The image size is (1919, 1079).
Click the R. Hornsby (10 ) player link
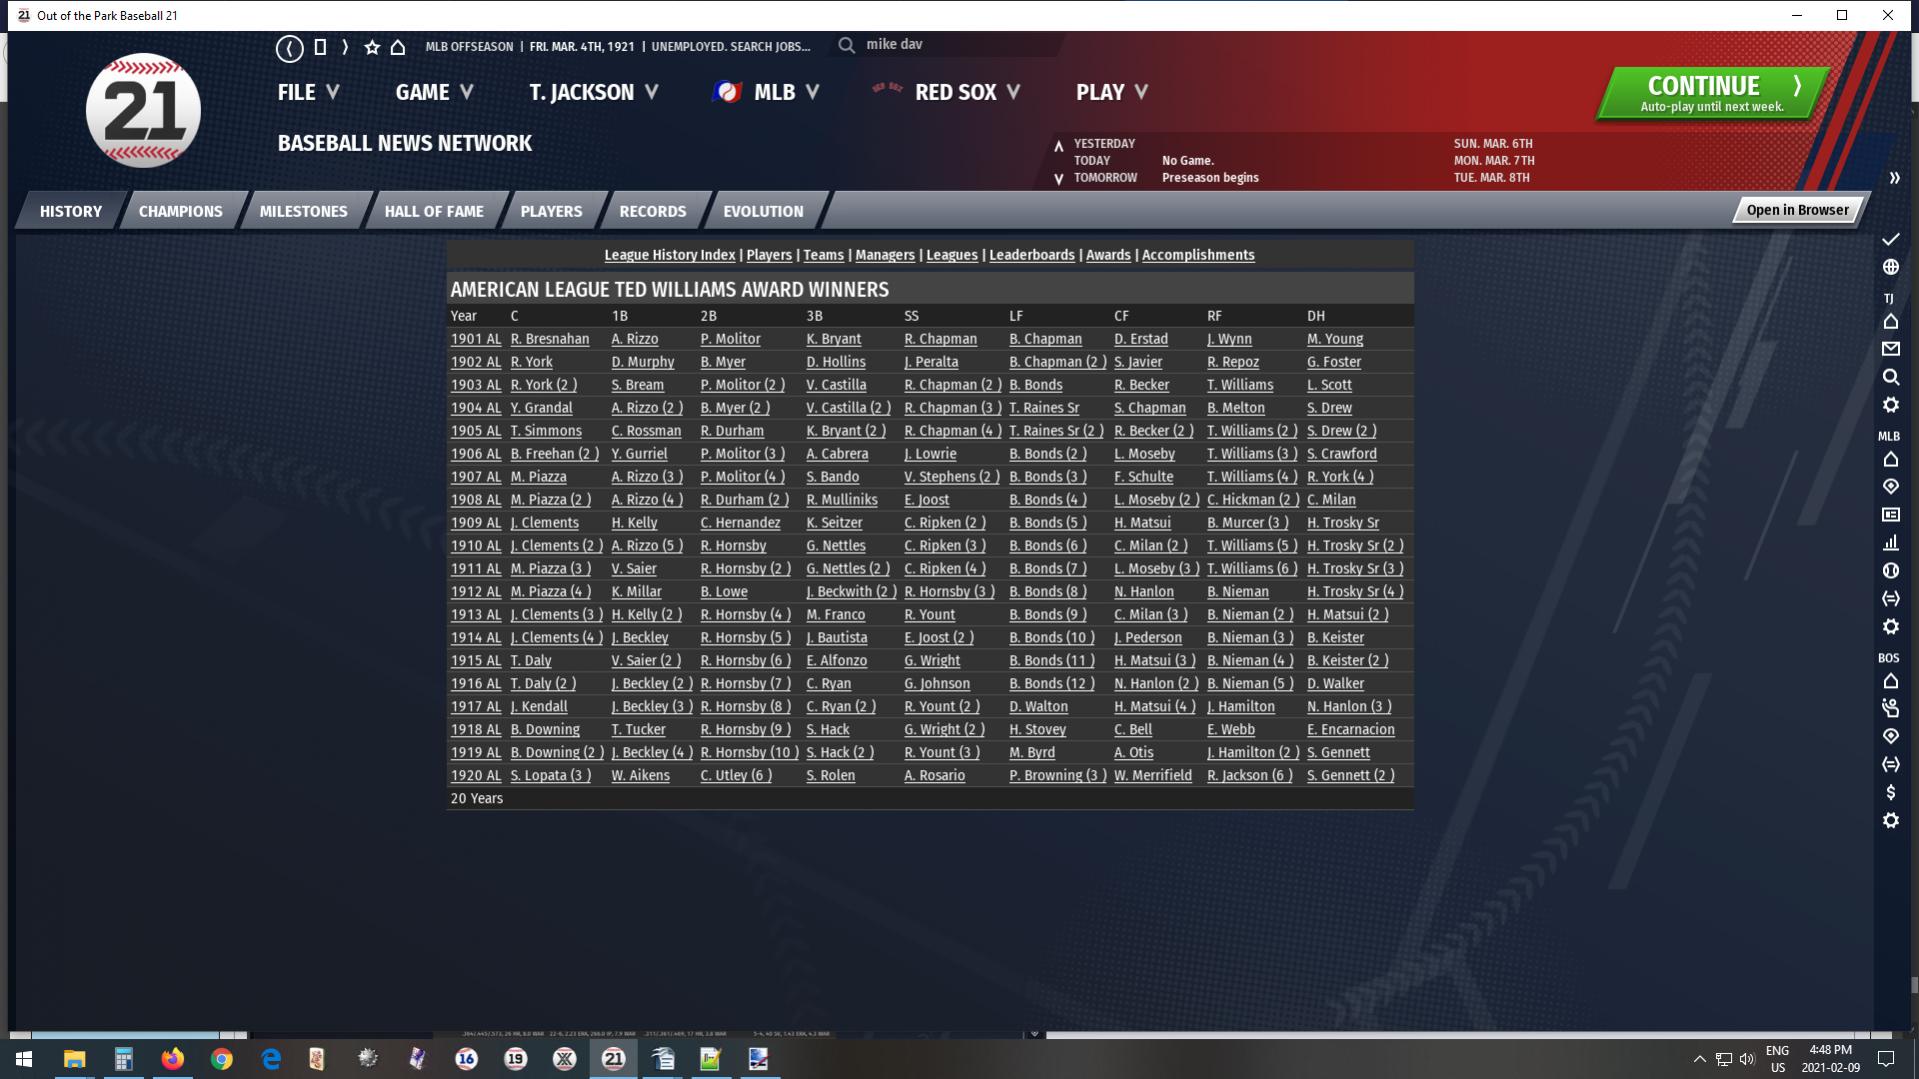pos(750,753)
